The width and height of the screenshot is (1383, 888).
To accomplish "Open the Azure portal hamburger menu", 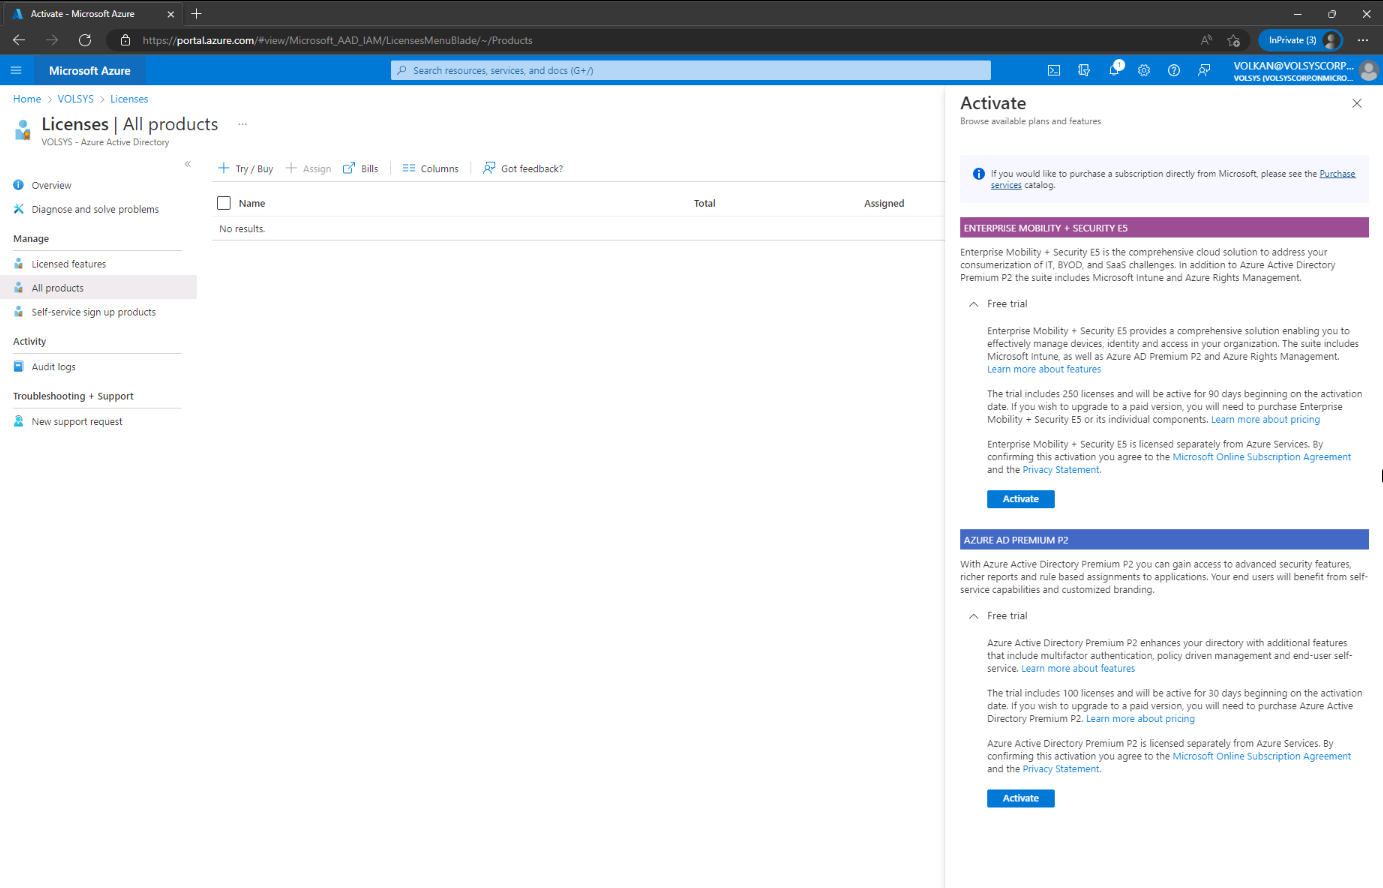I will coord(16,70).
